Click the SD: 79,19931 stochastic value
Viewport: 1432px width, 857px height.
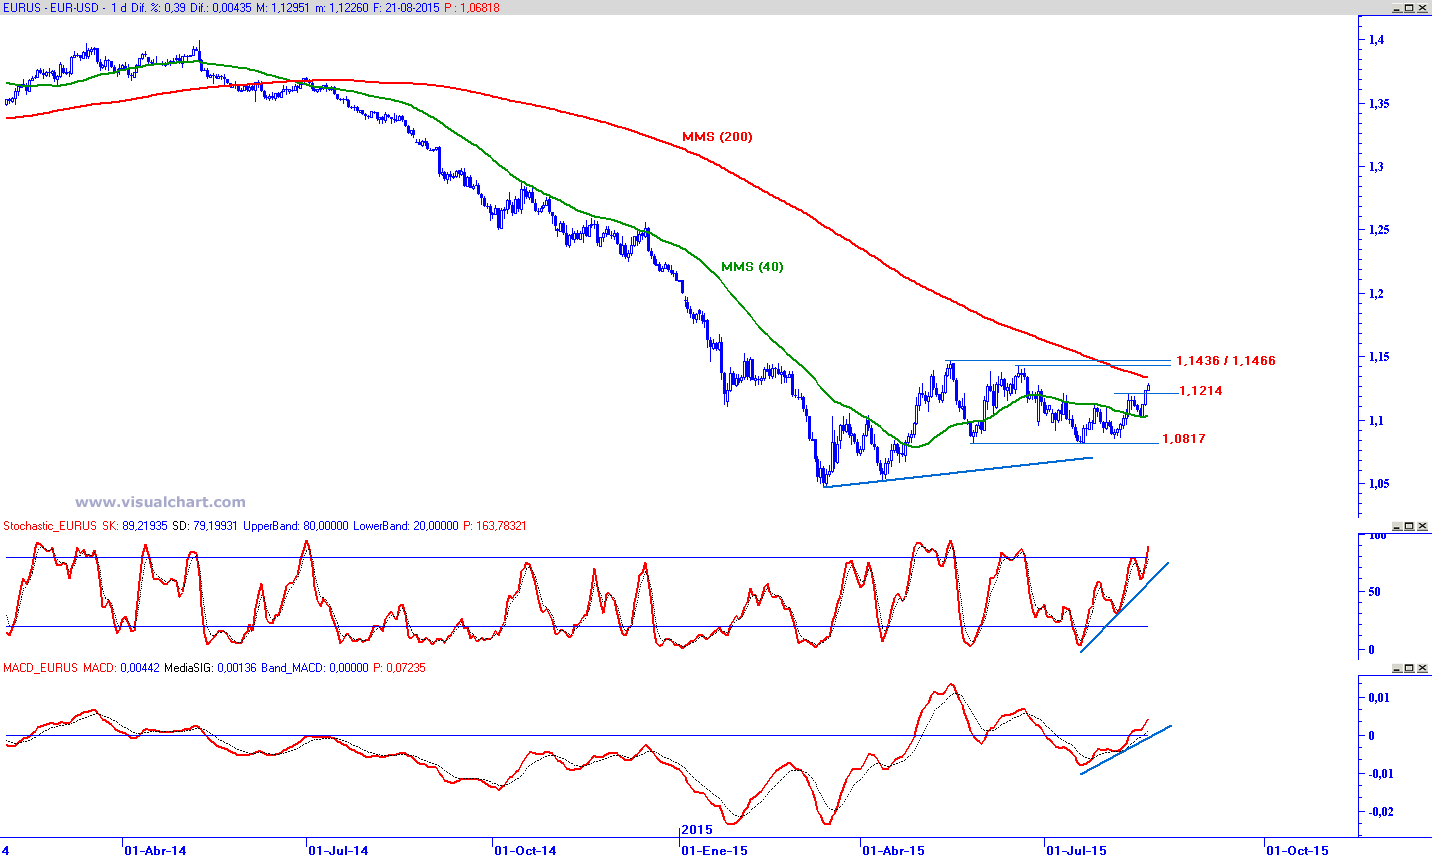click(x=205, y=526)
